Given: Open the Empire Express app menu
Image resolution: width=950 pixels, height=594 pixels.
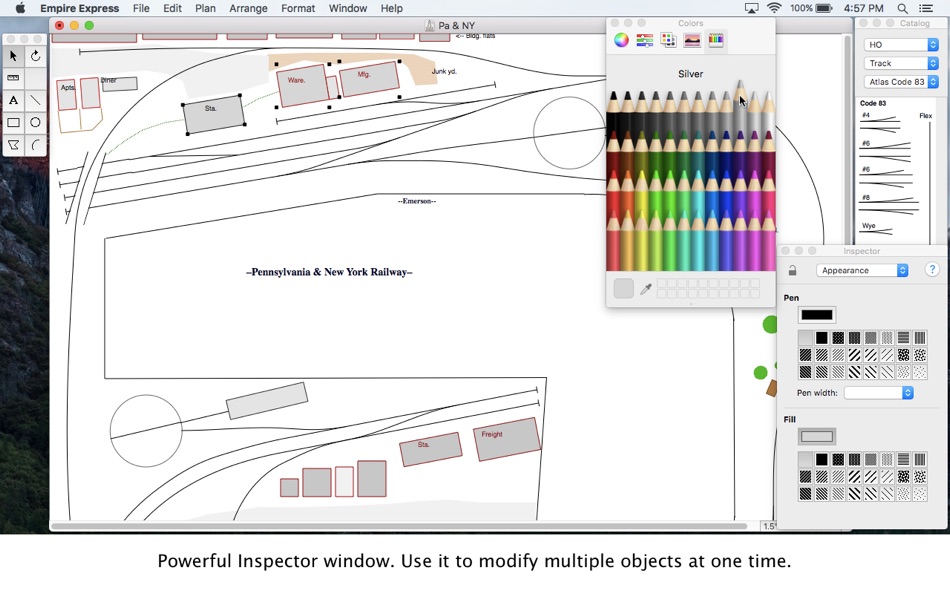Looking at the screenshot, I should (x=79, y=8).
